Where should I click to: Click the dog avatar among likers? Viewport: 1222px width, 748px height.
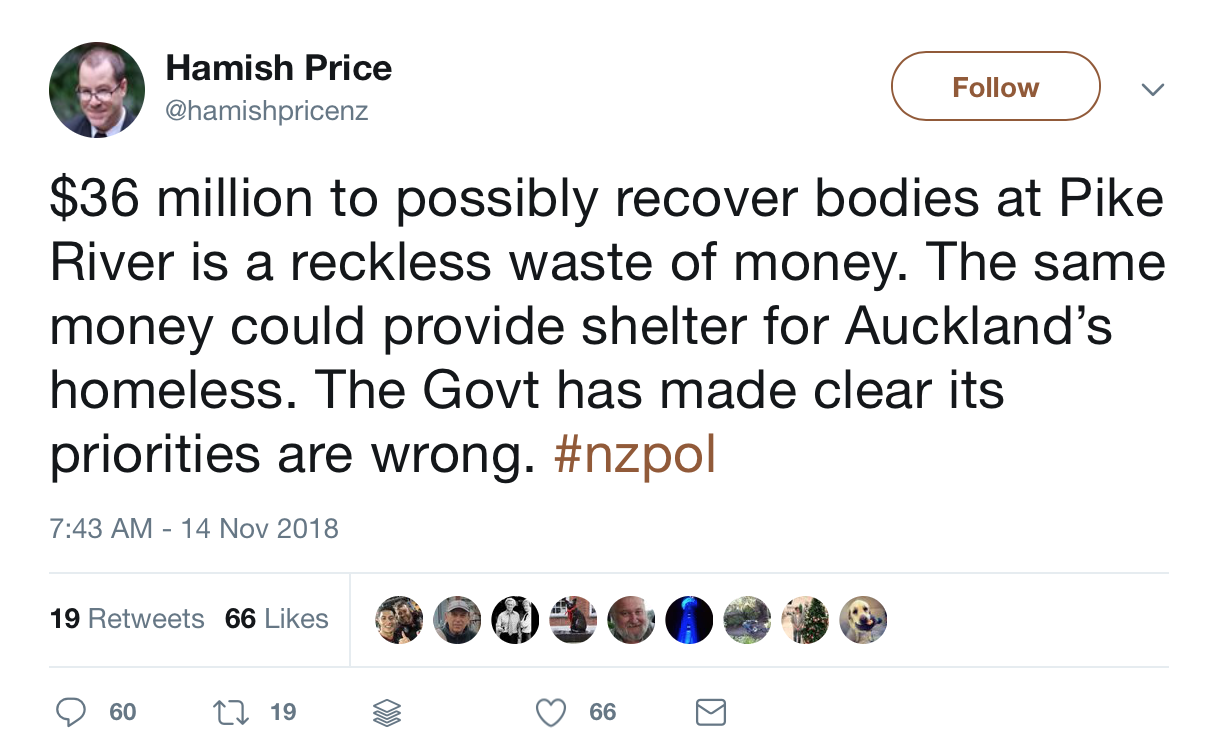pyautogui.click(x=862, y=619)
